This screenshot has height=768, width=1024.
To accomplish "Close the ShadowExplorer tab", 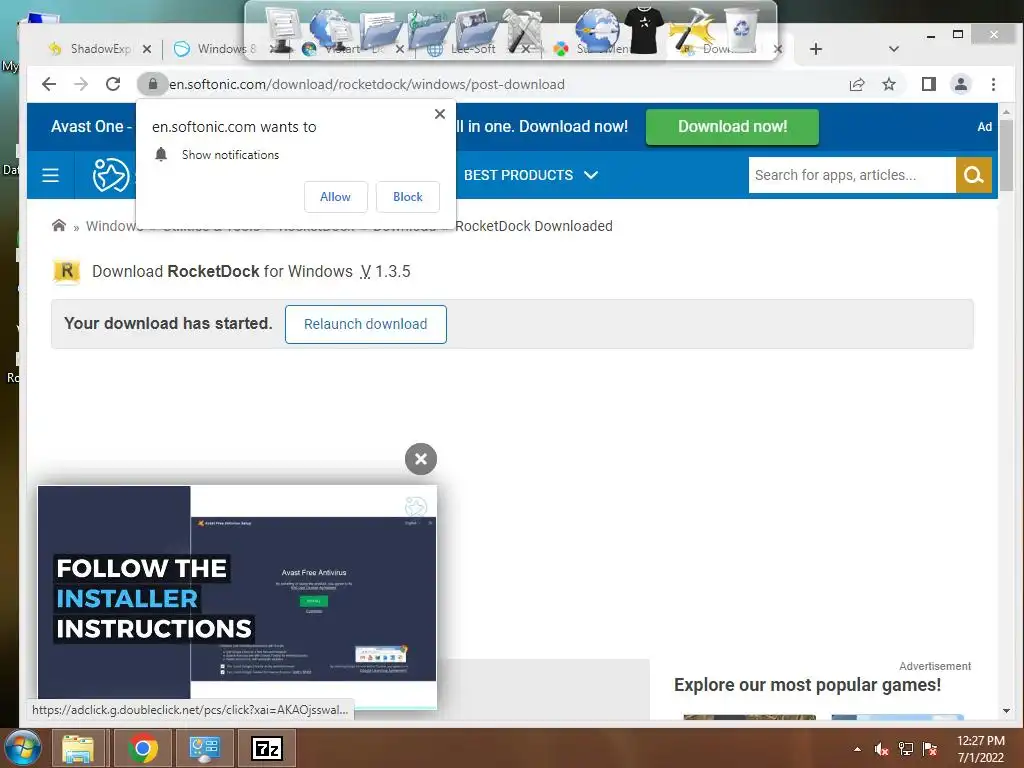I will coord(147,49).
